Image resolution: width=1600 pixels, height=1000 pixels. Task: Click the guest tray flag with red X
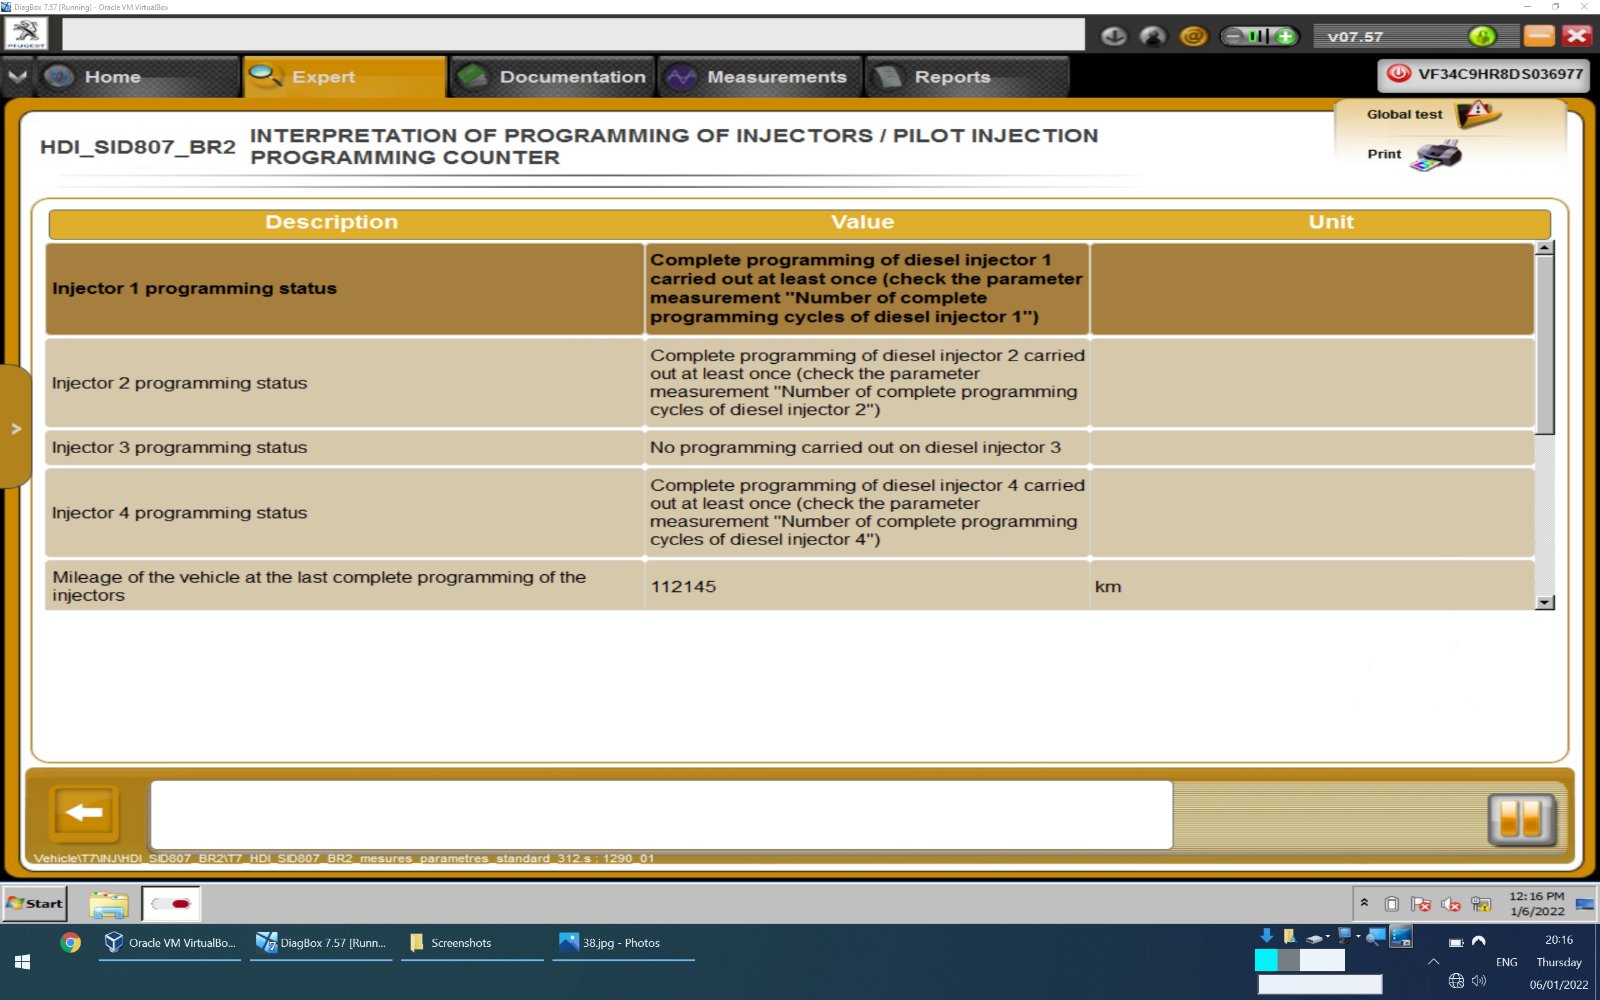click(1421, 904)
